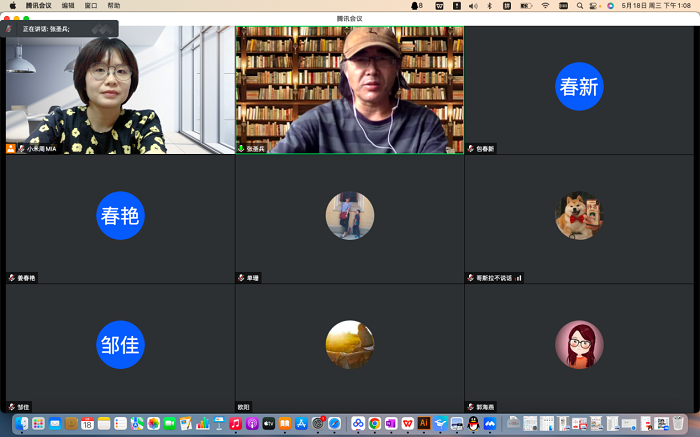Click the Shiba dog avatar of 哥斯拉不说话
700x437 pixels.
point(579,215)
